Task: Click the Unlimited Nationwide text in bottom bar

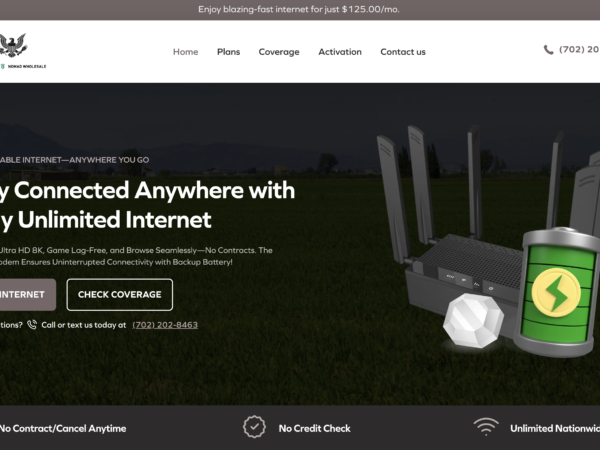Action: (555, 428)
